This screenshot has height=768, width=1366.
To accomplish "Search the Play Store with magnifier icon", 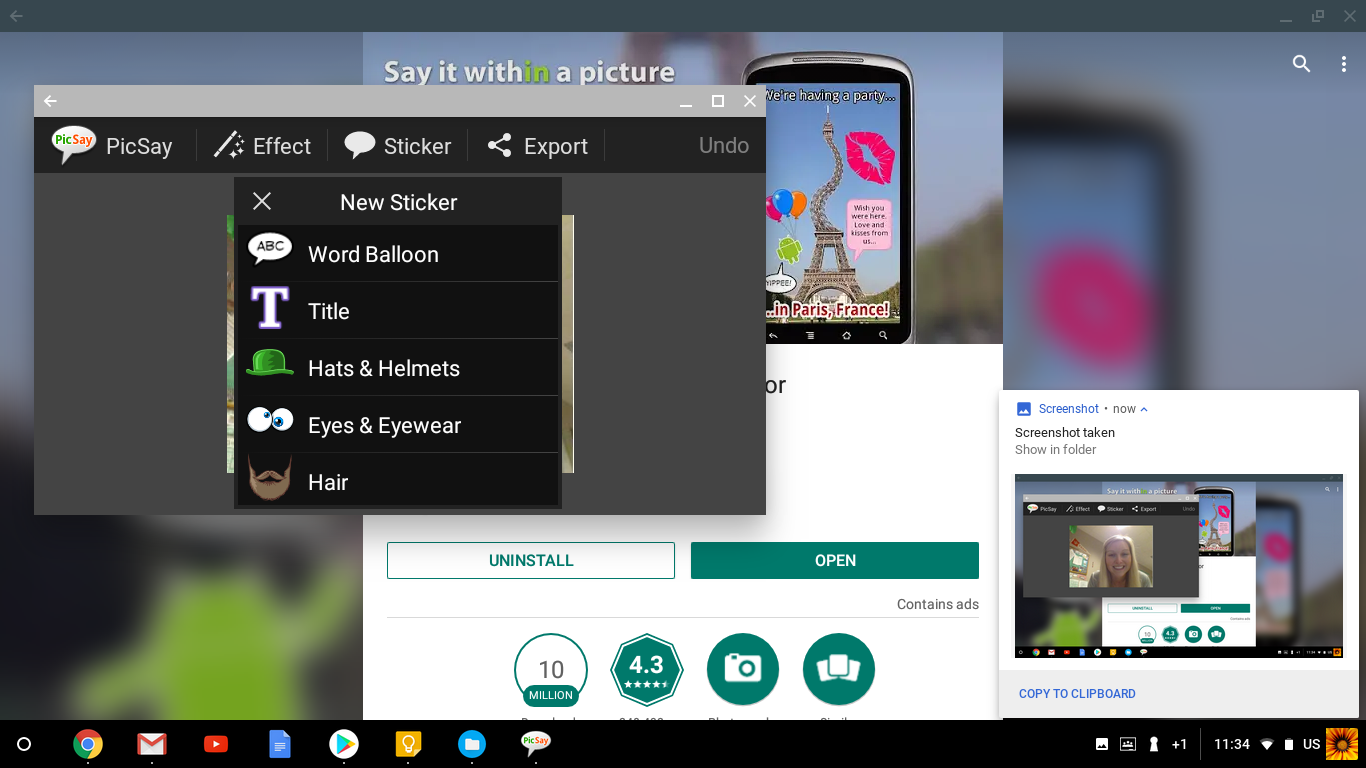I will (x=1301, y=64).
